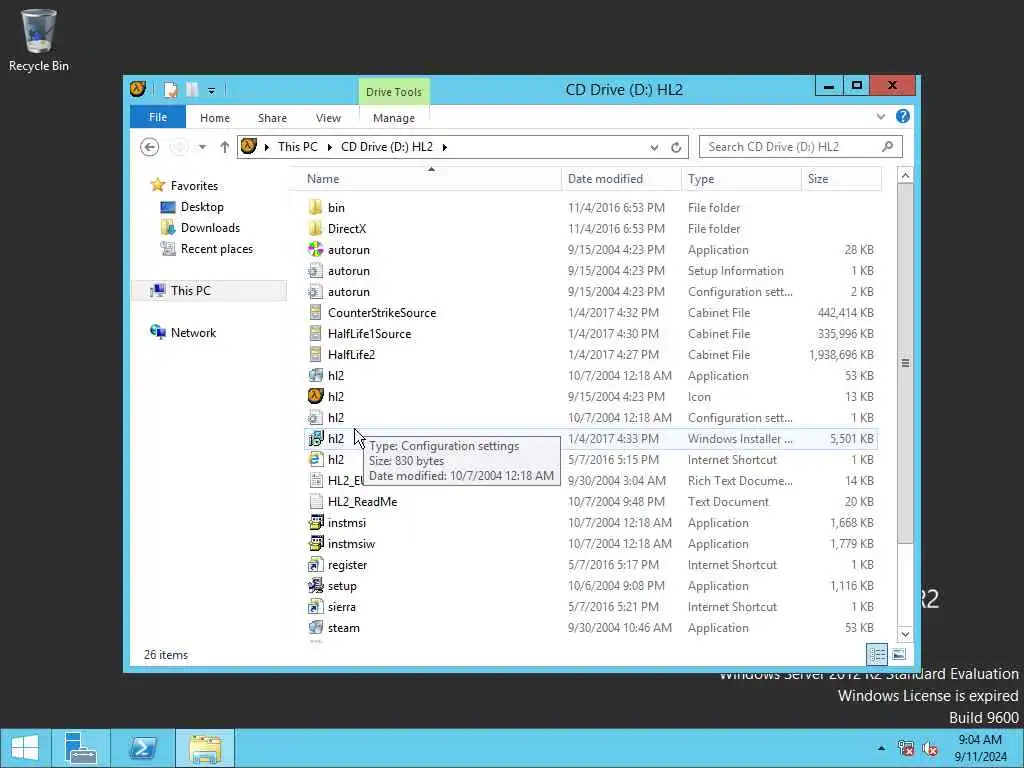Viewport: 1024px width, 768px height.
Task: Select the register Internet Shortcut icon
Action: [x=315, y=565]
